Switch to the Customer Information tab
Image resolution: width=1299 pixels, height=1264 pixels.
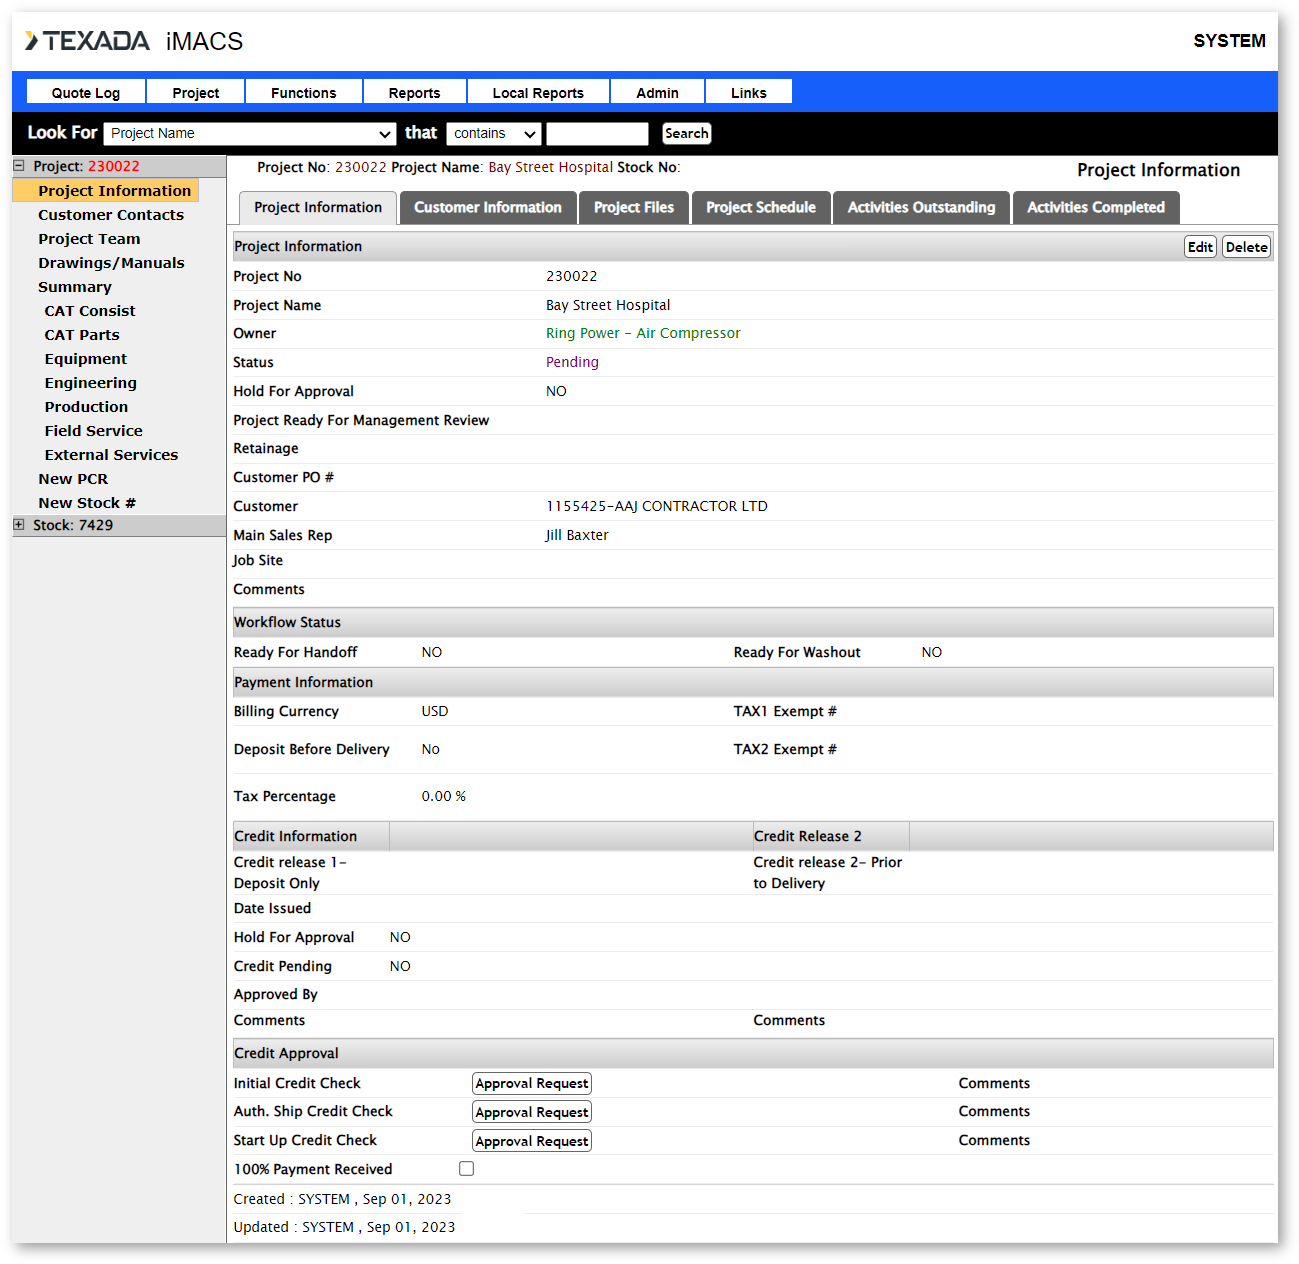pos(488,208)
